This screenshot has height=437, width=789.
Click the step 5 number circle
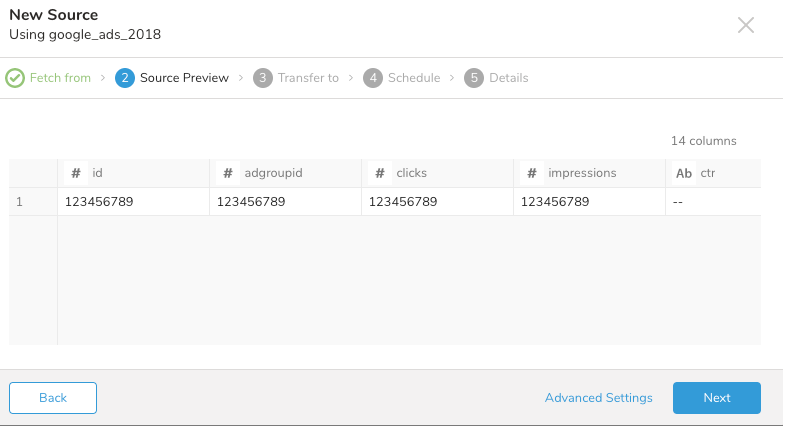pos(474,78)
